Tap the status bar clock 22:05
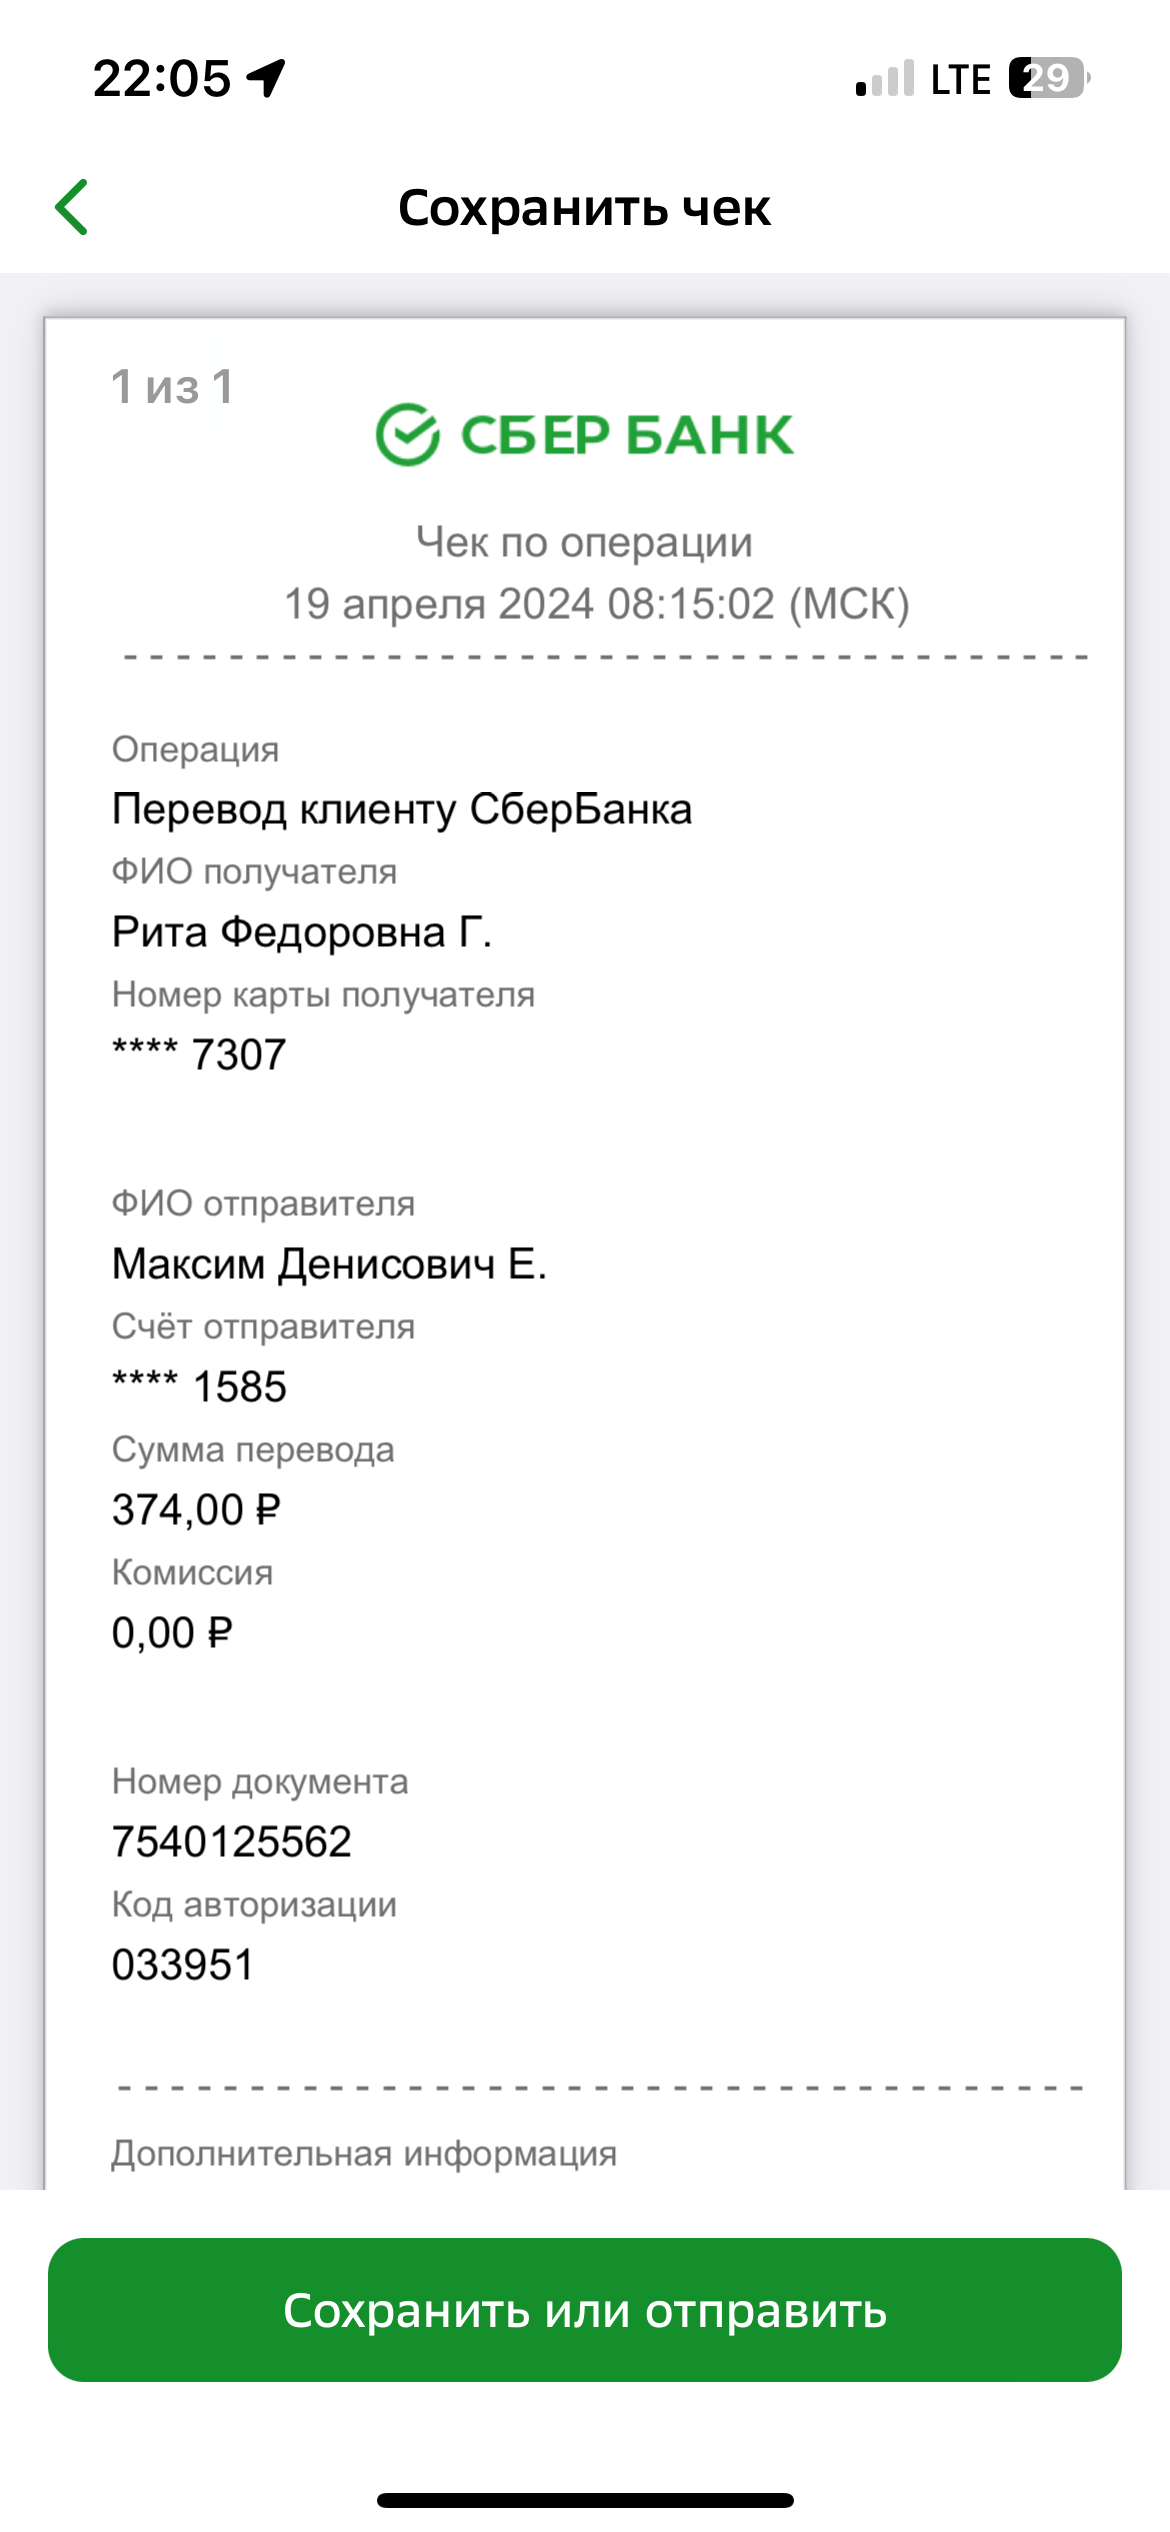This screenshot has width=1170, height=2532. (162, 78)
